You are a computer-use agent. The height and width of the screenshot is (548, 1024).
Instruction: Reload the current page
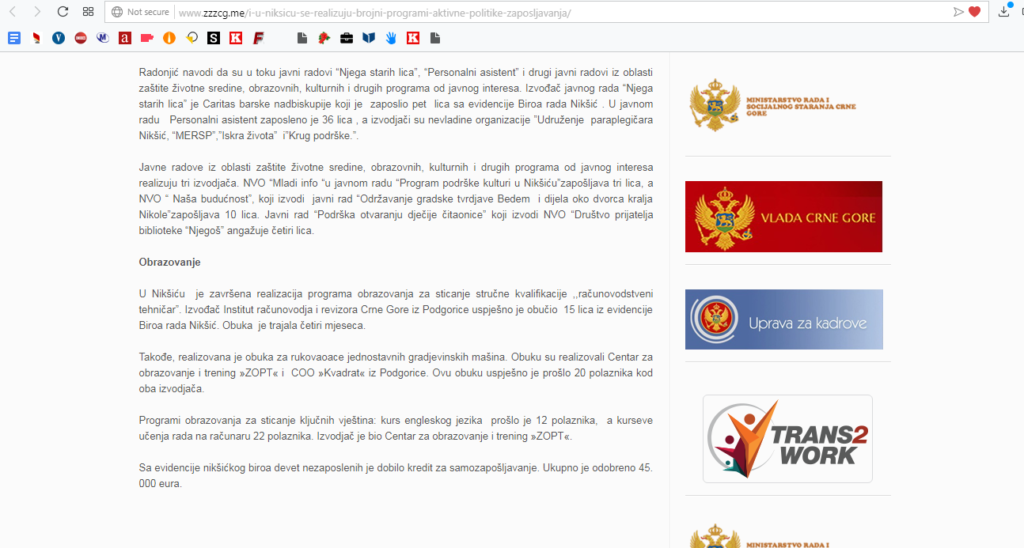[63, 12]
